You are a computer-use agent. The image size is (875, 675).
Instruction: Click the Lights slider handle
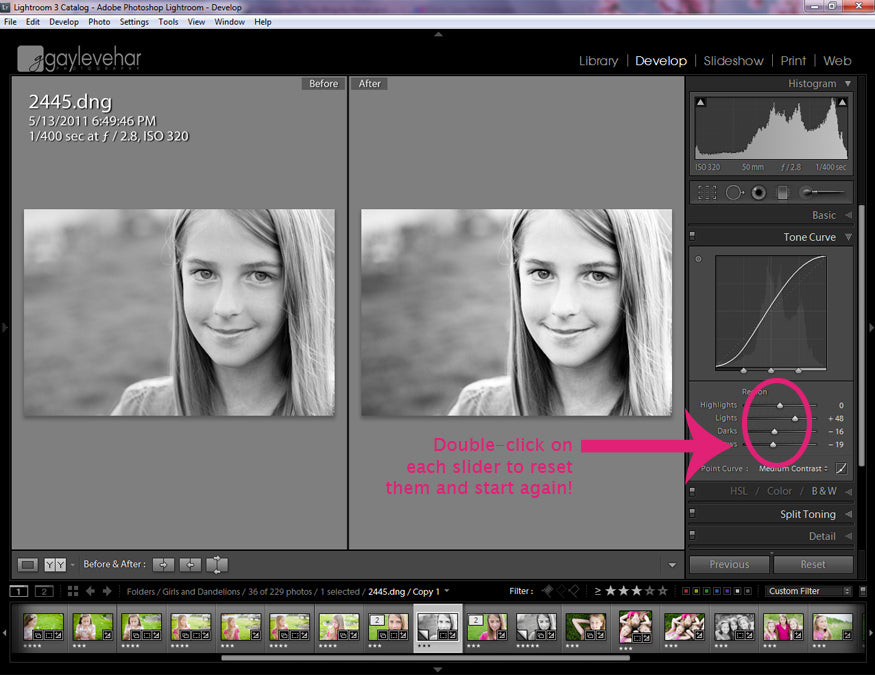coord(795,418)
